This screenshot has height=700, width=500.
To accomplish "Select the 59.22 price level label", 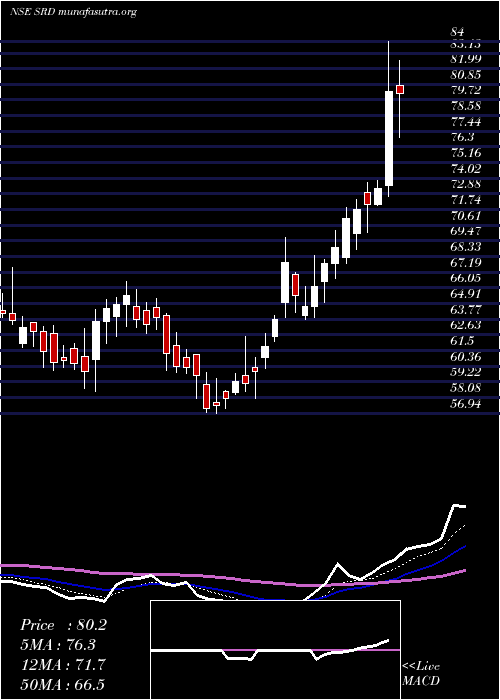I will click(466, 372).
